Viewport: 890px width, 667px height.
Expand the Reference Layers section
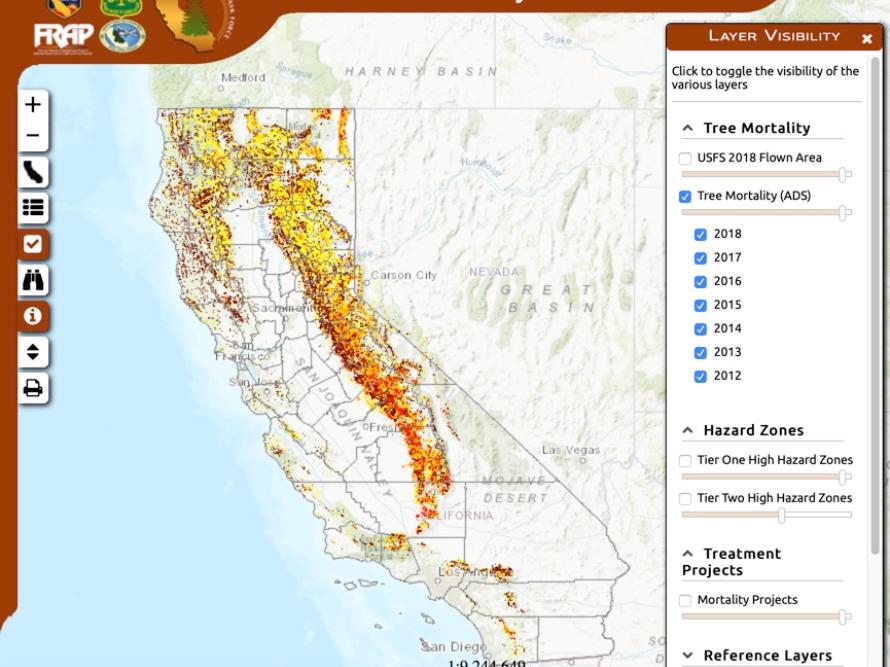[x=686, y=655]
